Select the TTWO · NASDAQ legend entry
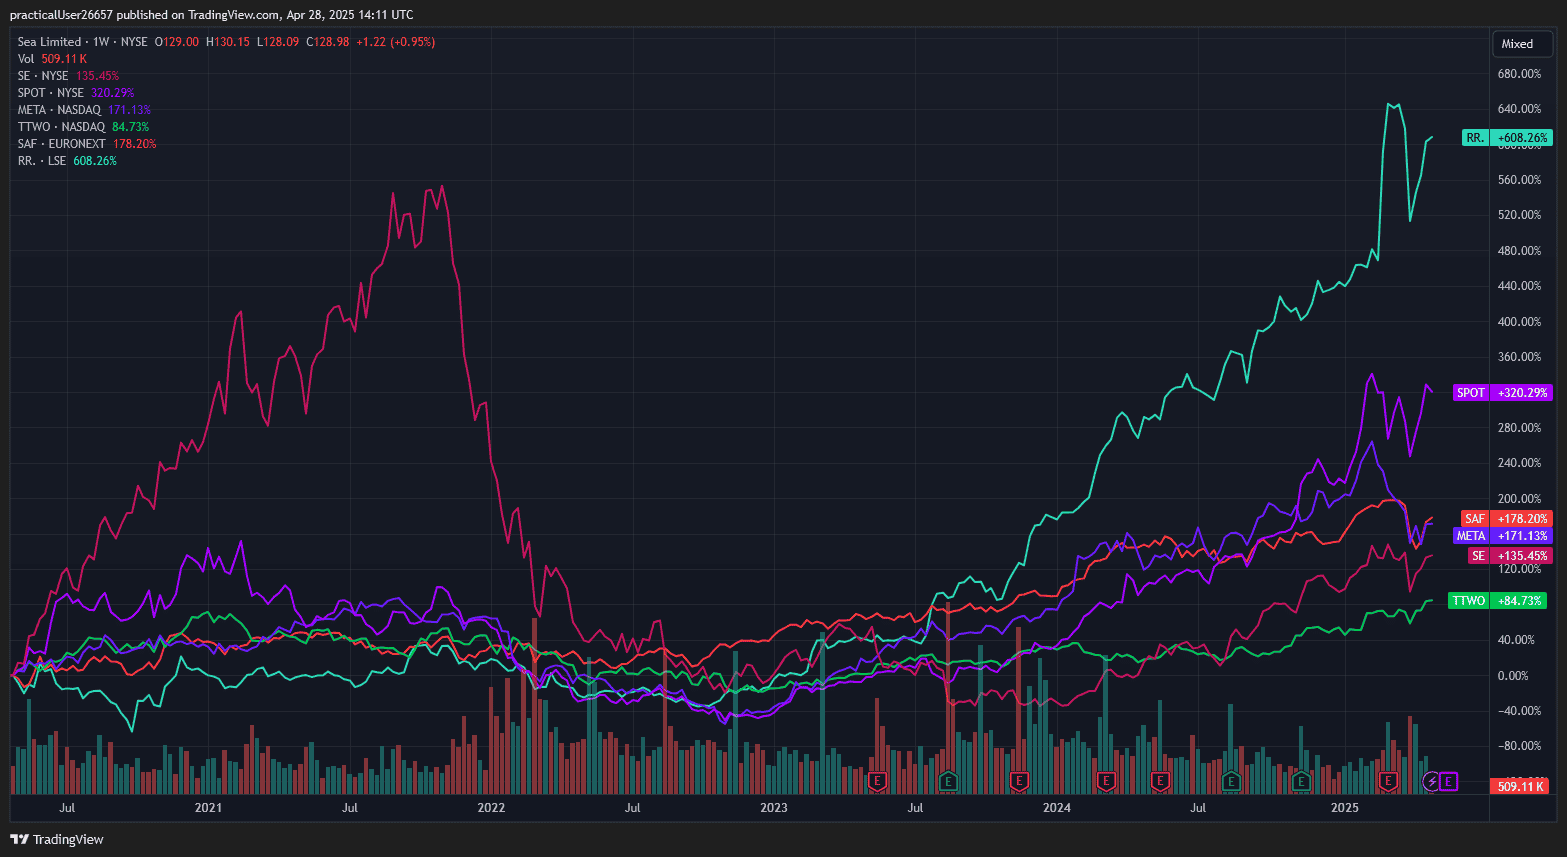Viewport: 1567px width, 857px height. pyautogui.click(x=60, y=126)
